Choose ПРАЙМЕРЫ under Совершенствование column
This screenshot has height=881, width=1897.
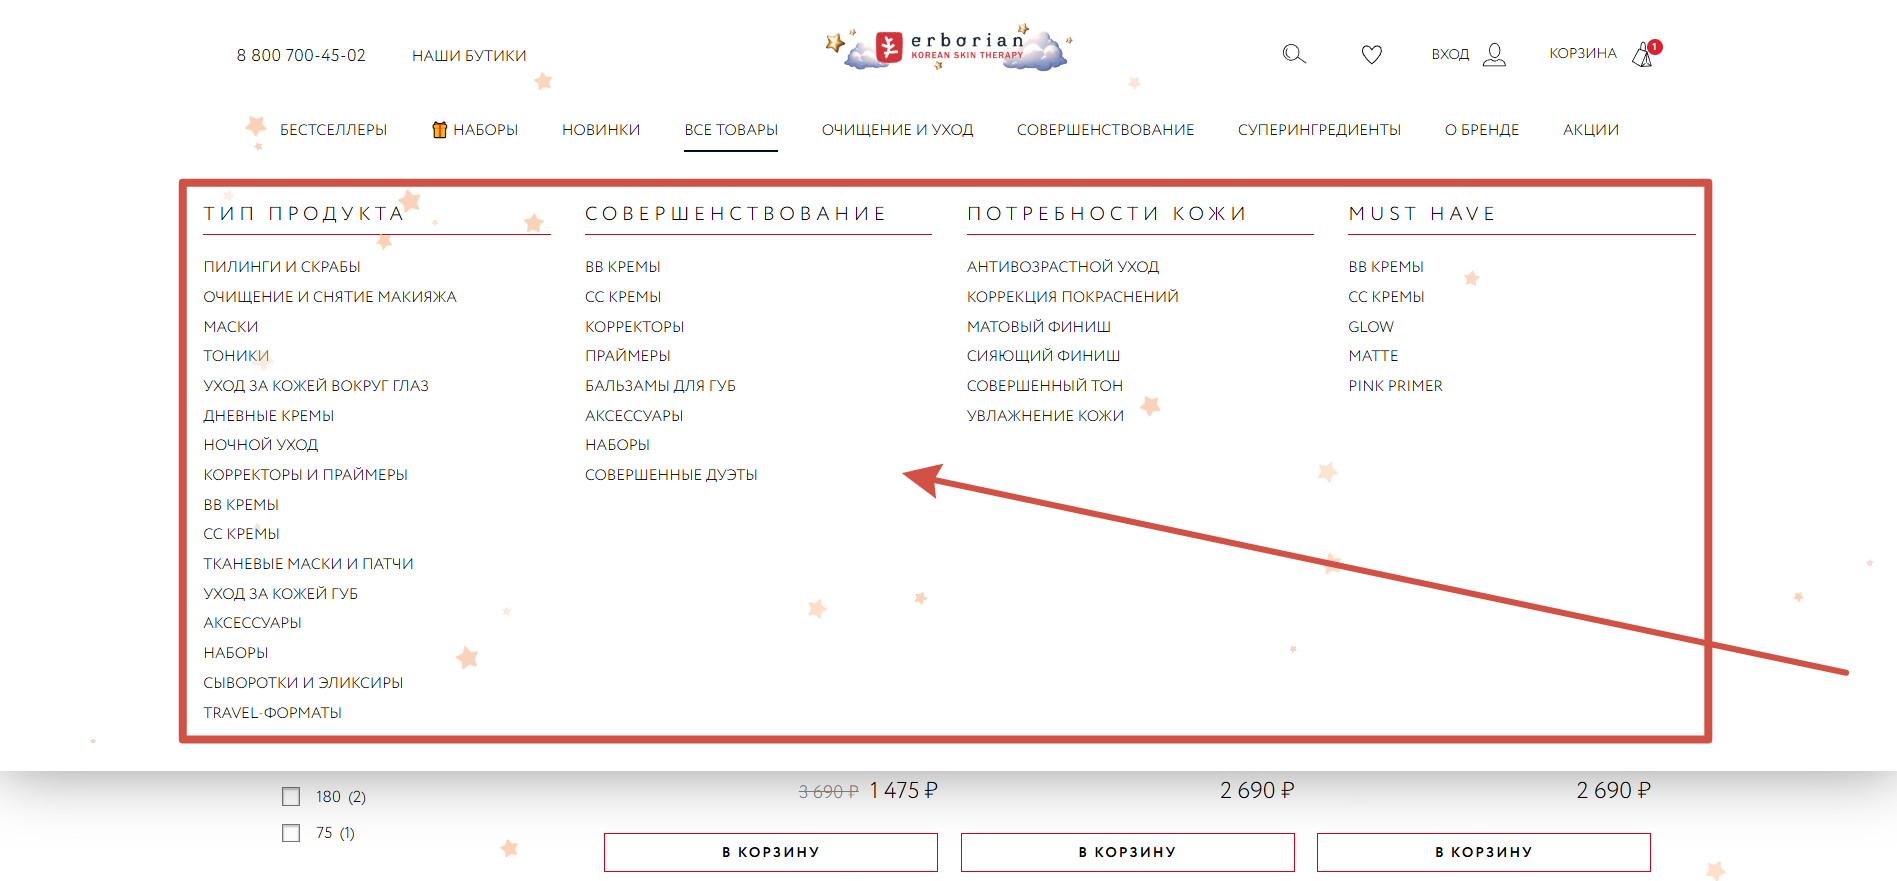(x=628, y=356)
